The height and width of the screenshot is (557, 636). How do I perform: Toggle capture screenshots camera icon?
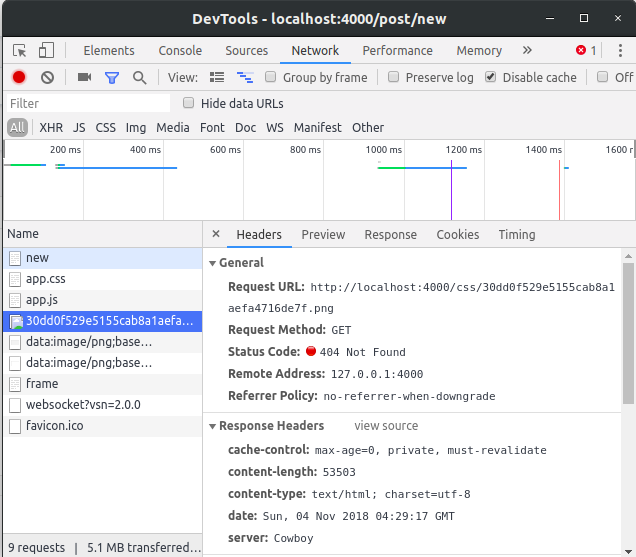pos(84,77)
